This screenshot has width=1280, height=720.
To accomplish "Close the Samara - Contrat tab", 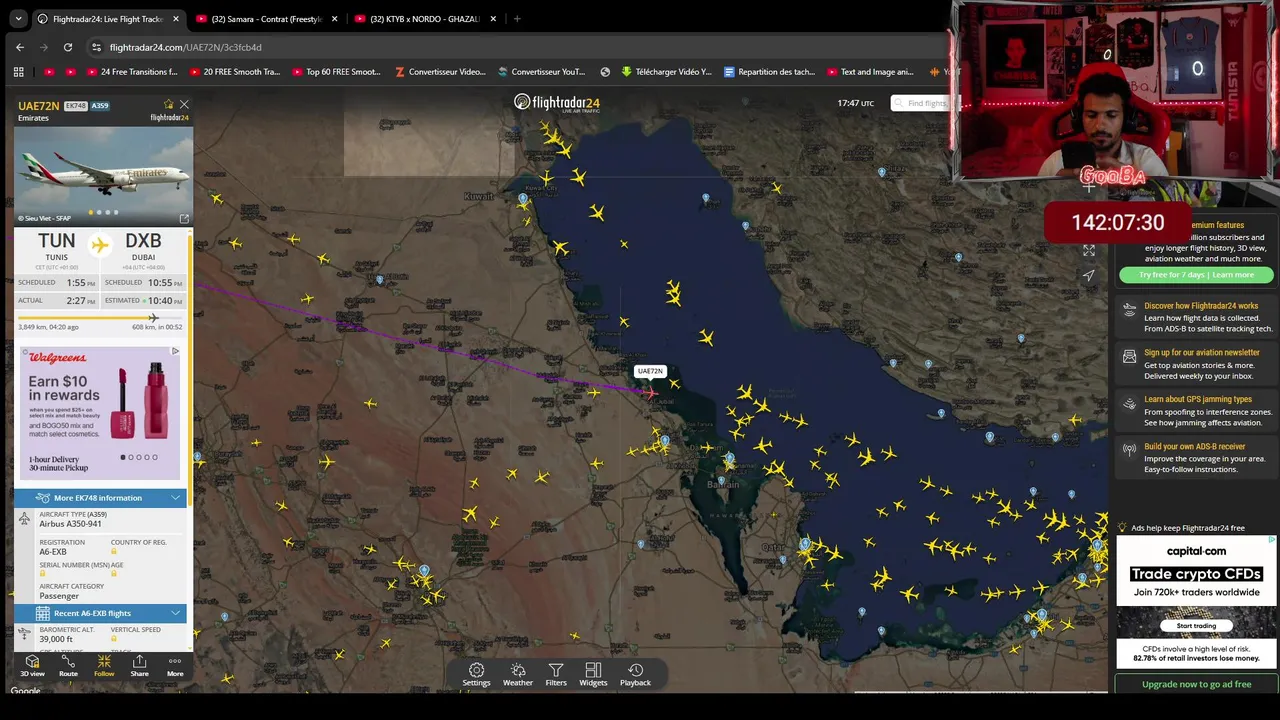I will point(334,19).
